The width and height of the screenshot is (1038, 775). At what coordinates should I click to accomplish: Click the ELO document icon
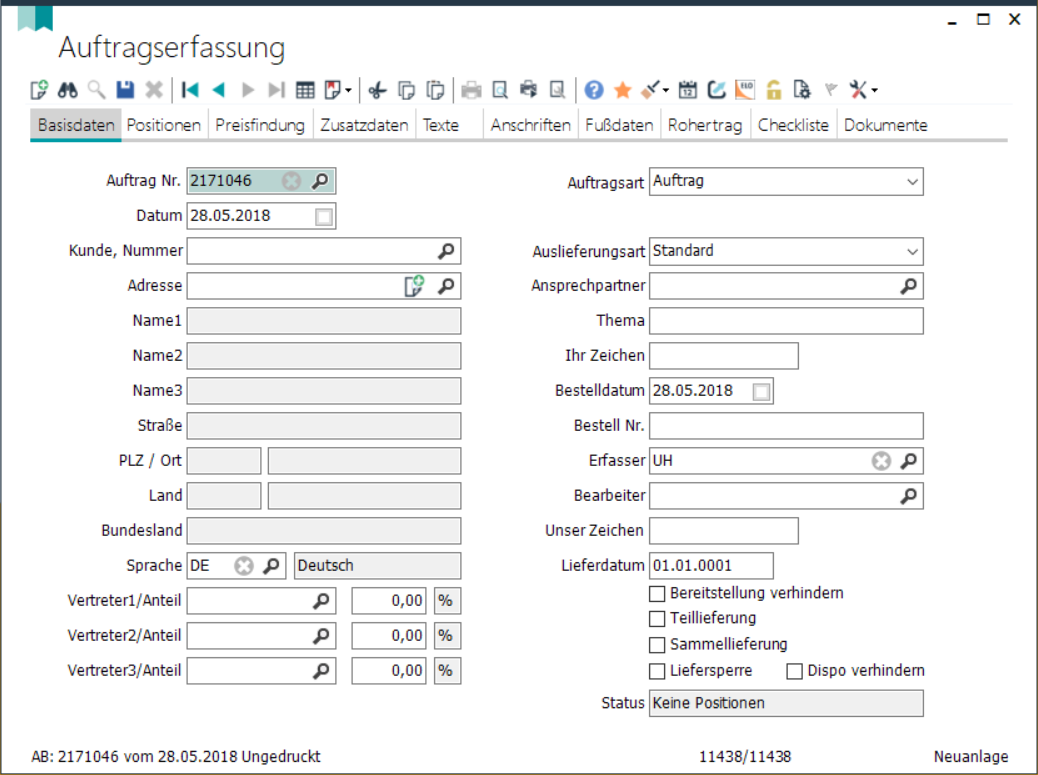click(745, 89)
